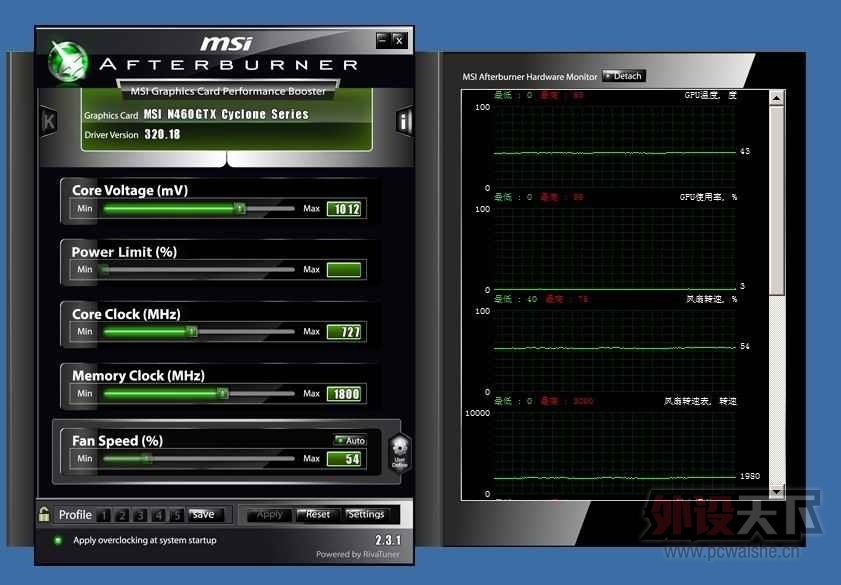Click the empty Power Limit value field

(344, 270)
